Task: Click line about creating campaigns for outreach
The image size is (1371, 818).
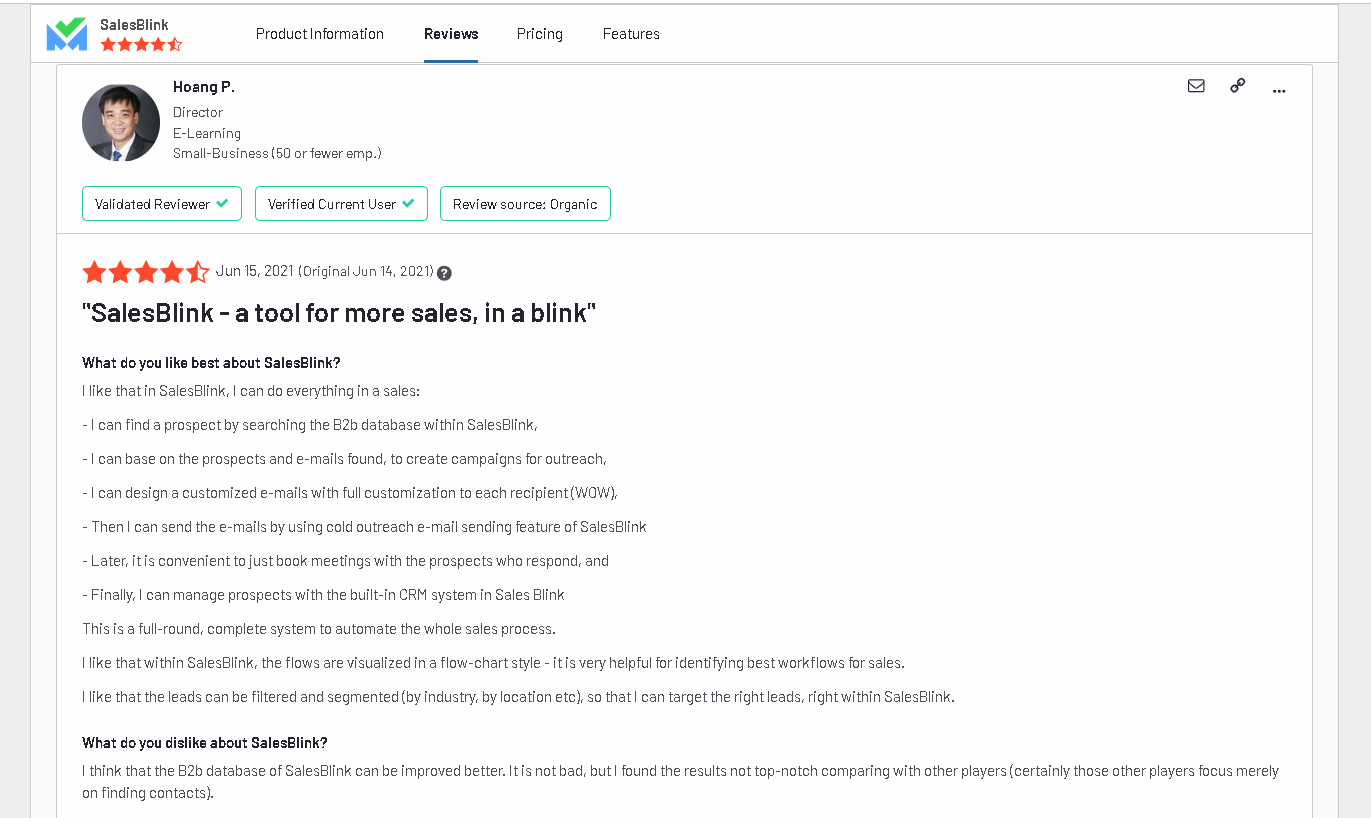Action: click(x=345, y=459)
